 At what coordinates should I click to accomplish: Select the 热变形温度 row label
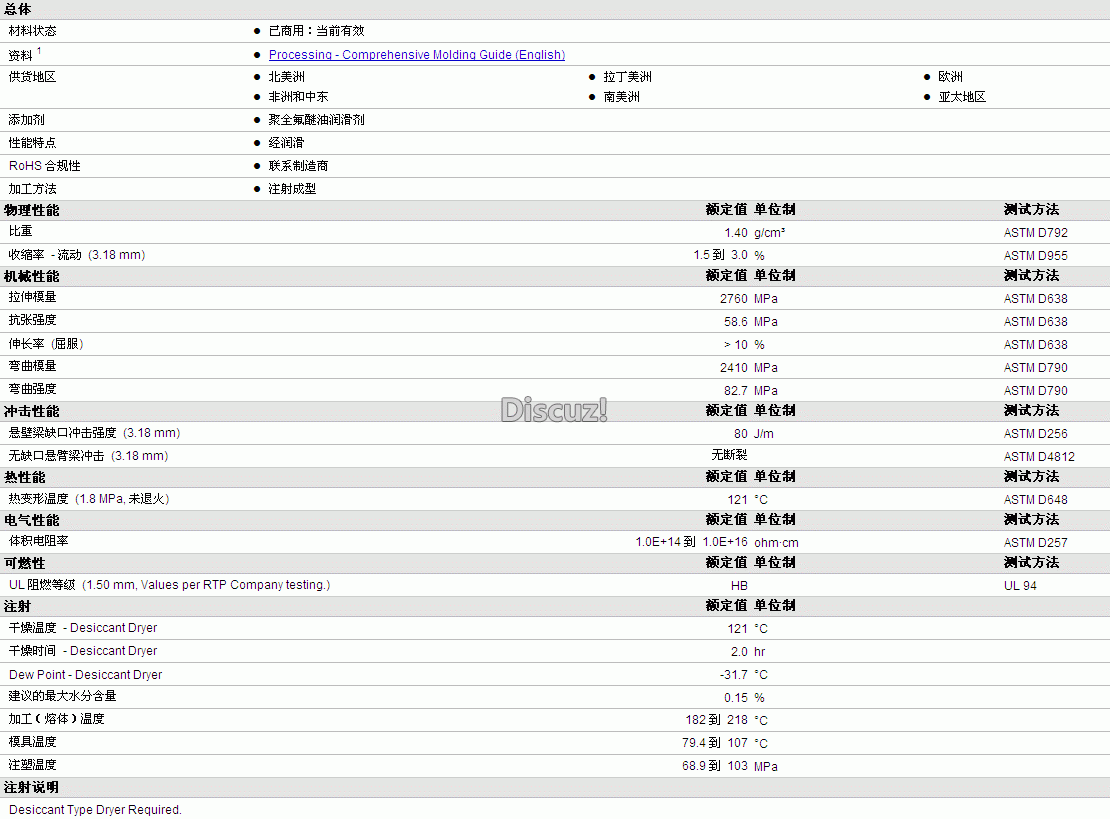pos(89,498)
